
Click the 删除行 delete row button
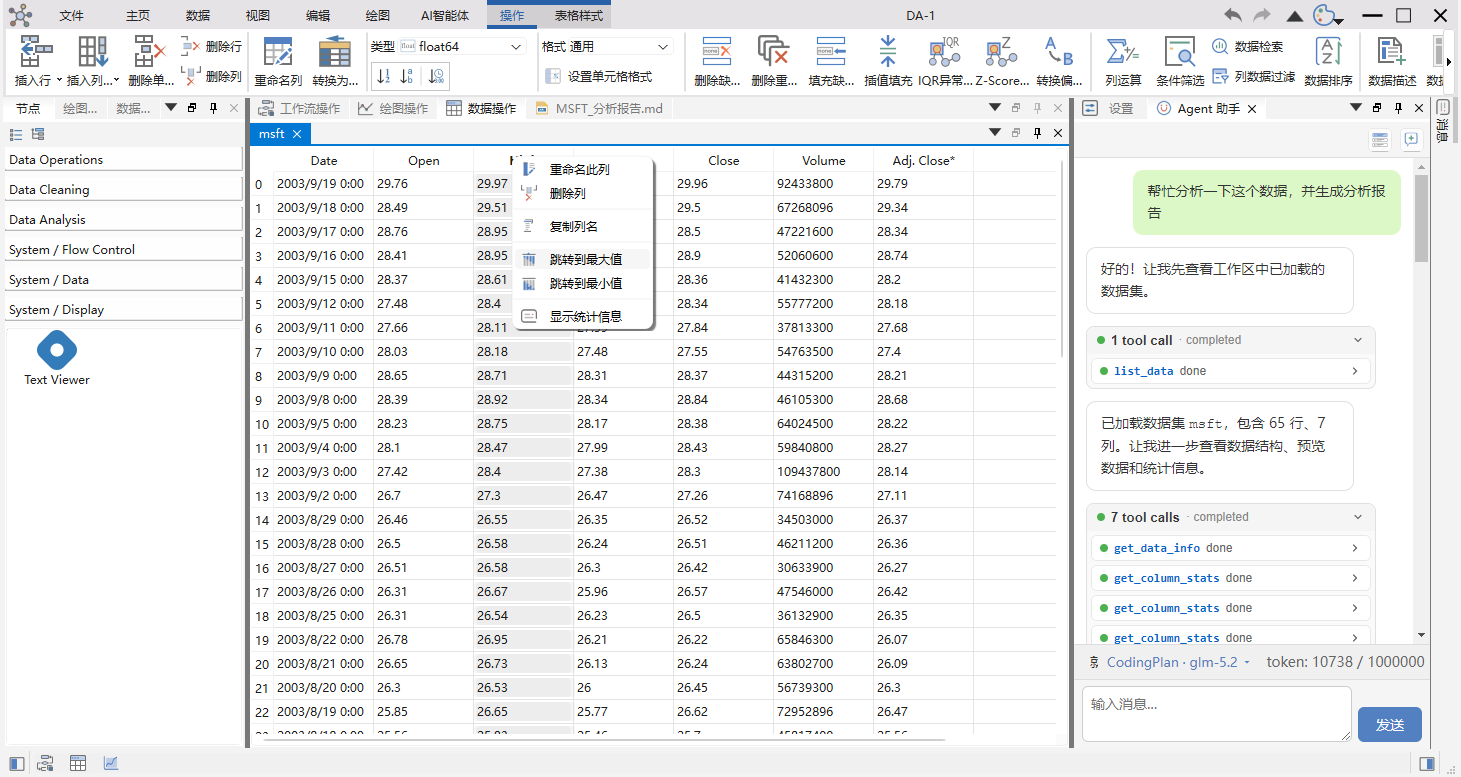(211, 46)
